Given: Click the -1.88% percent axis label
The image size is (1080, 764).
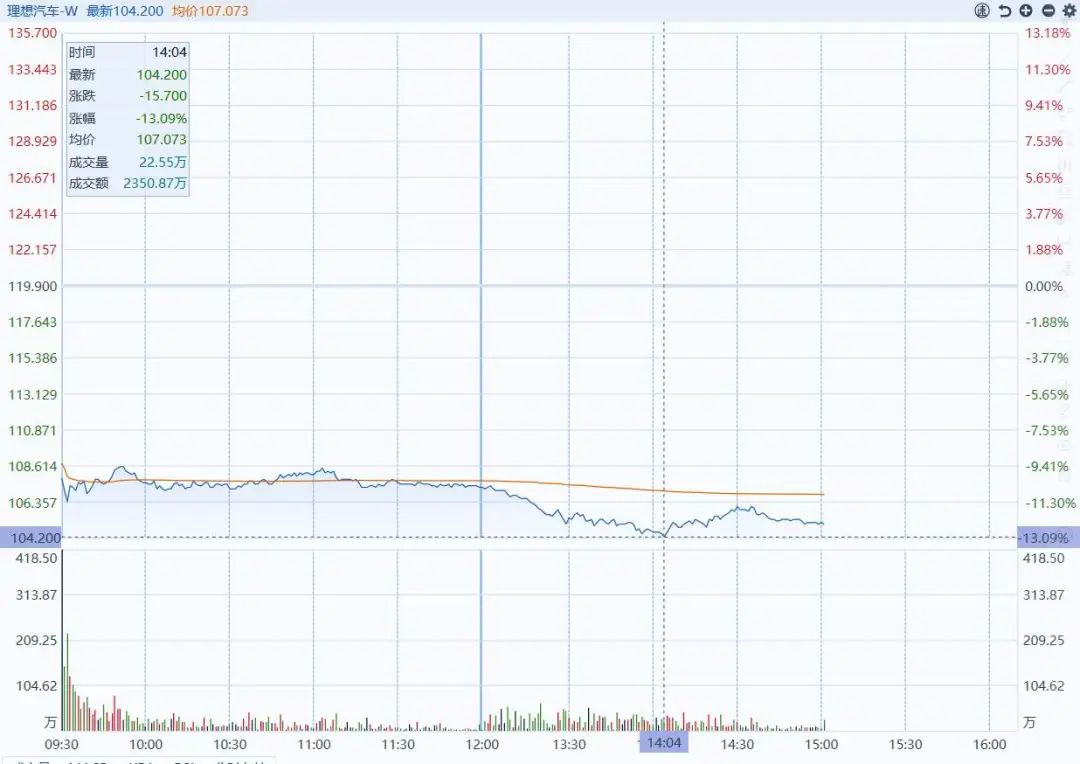Looking at the screenshot, I should [x=1047, y=322].
